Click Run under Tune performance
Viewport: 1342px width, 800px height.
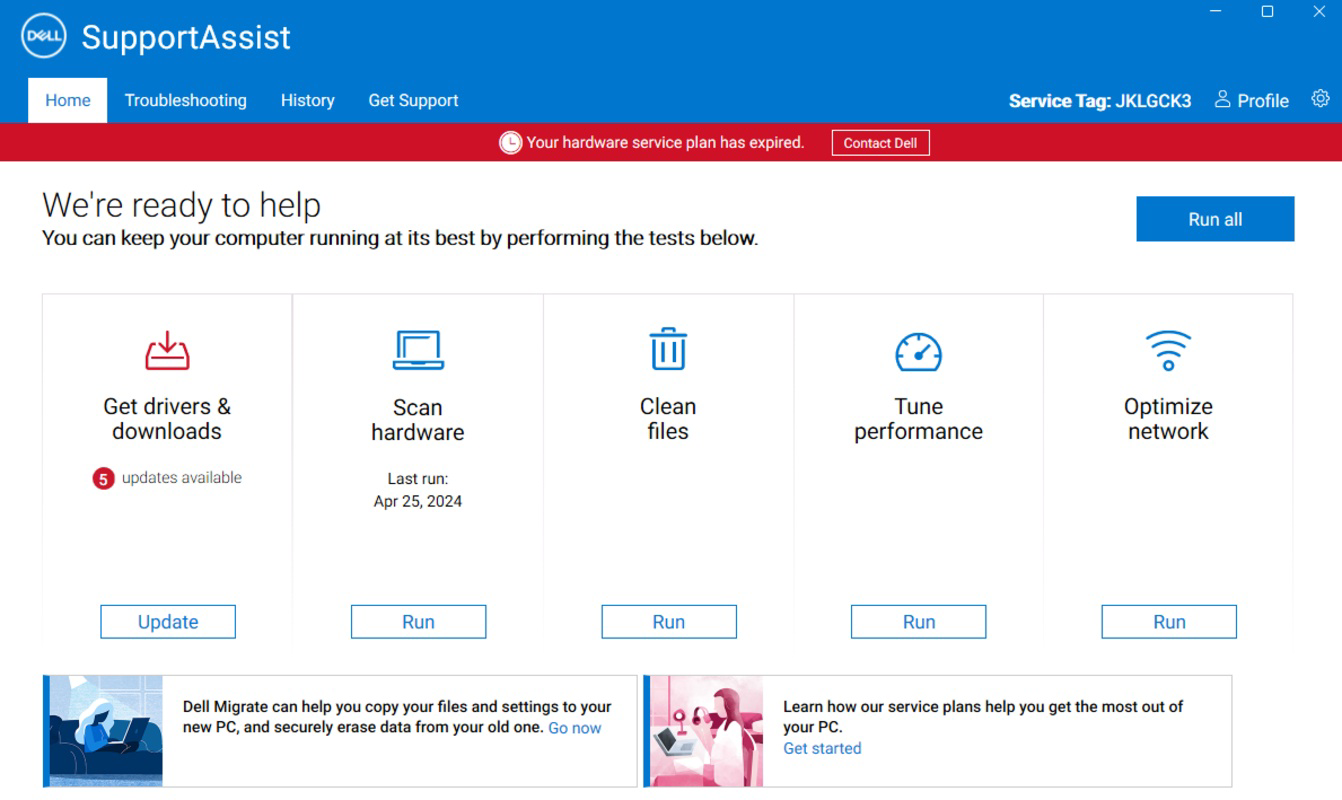(919, 621)
